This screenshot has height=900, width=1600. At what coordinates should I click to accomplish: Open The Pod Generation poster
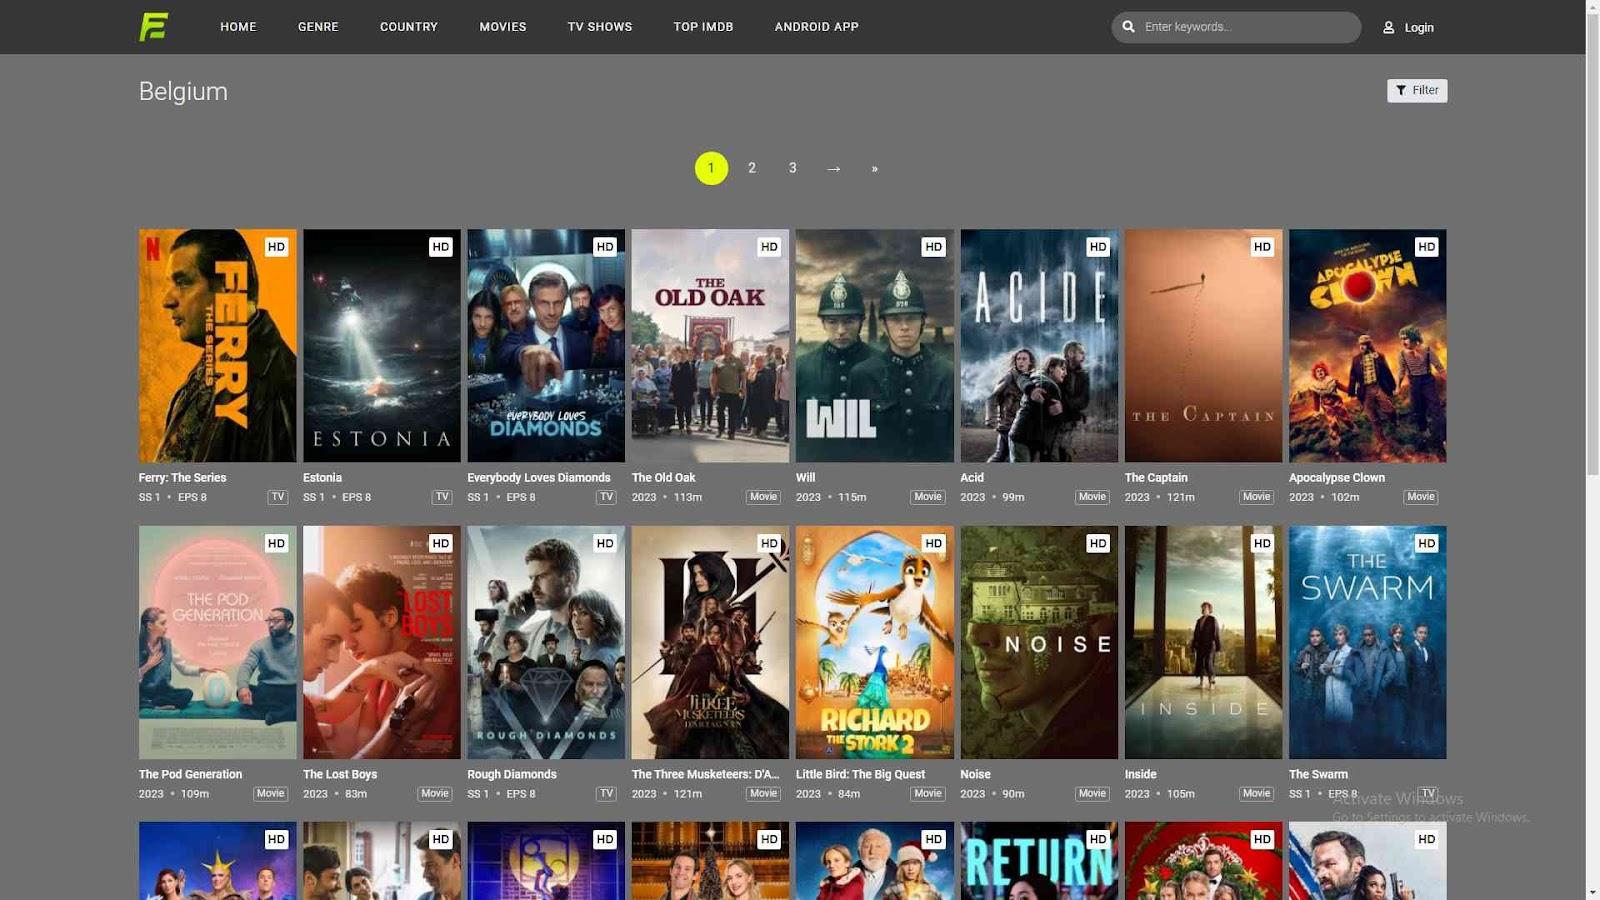click(218, 643)
